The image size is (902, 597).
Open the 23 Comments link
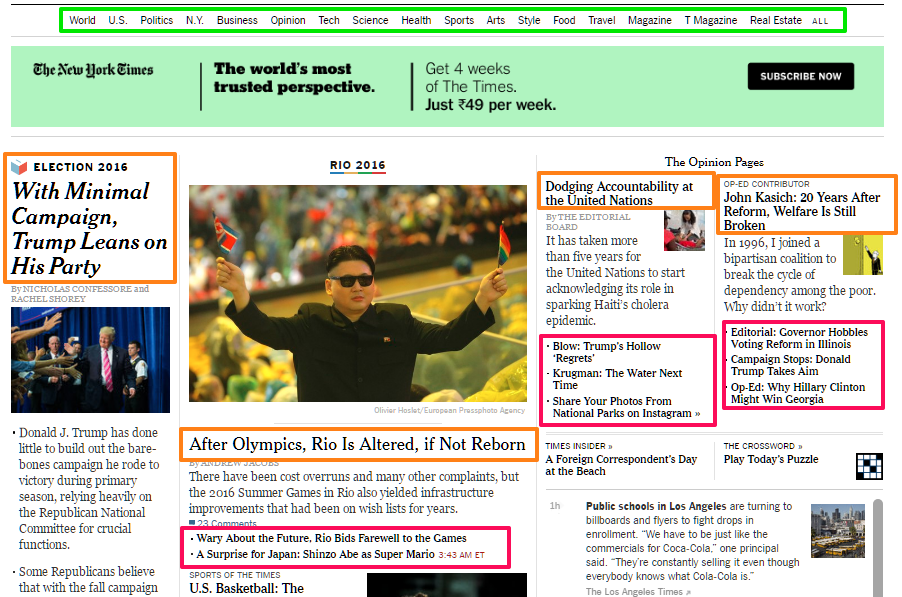[223, 523]
